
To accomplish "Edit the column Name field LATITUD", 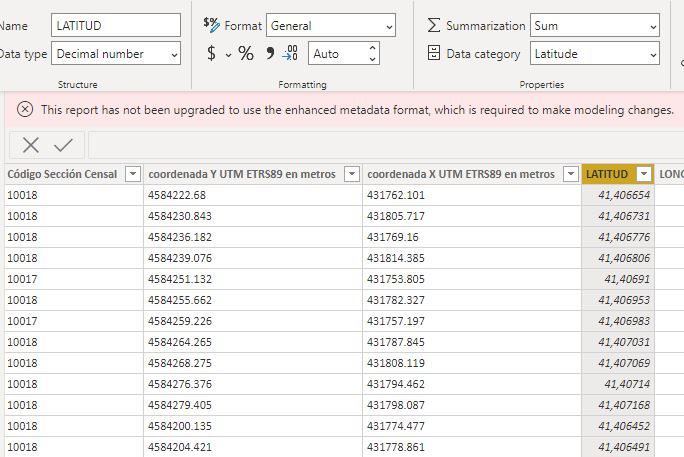I will (116, 25).
